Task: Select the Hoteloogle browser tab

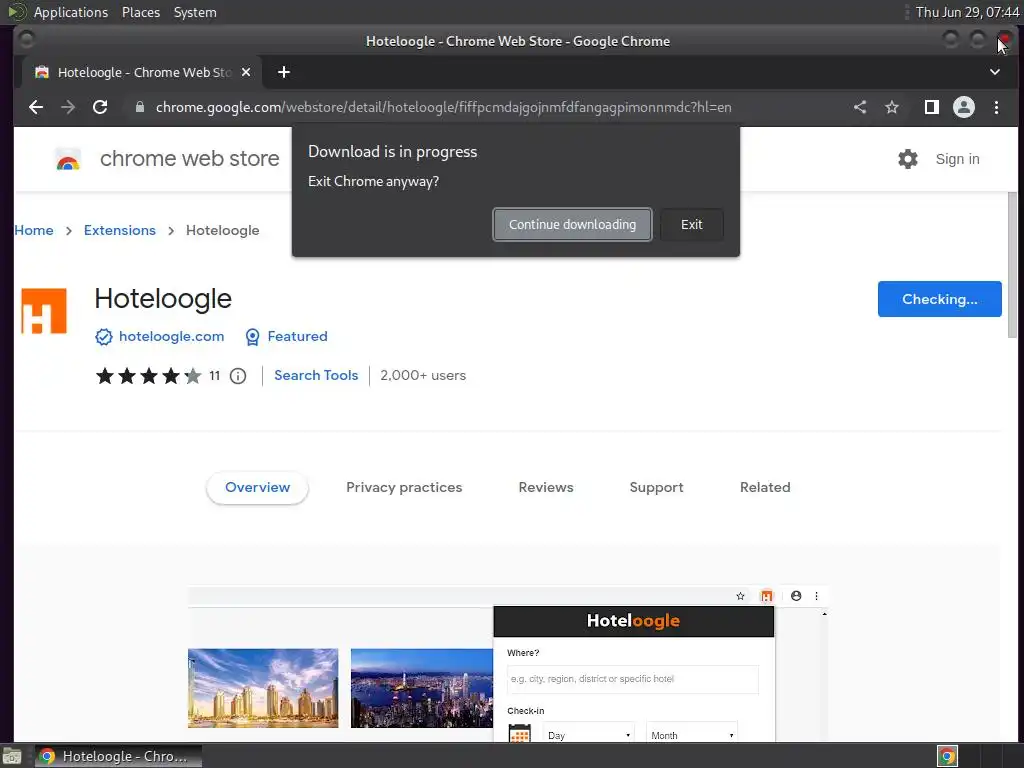Action: [x=142, y=72]
